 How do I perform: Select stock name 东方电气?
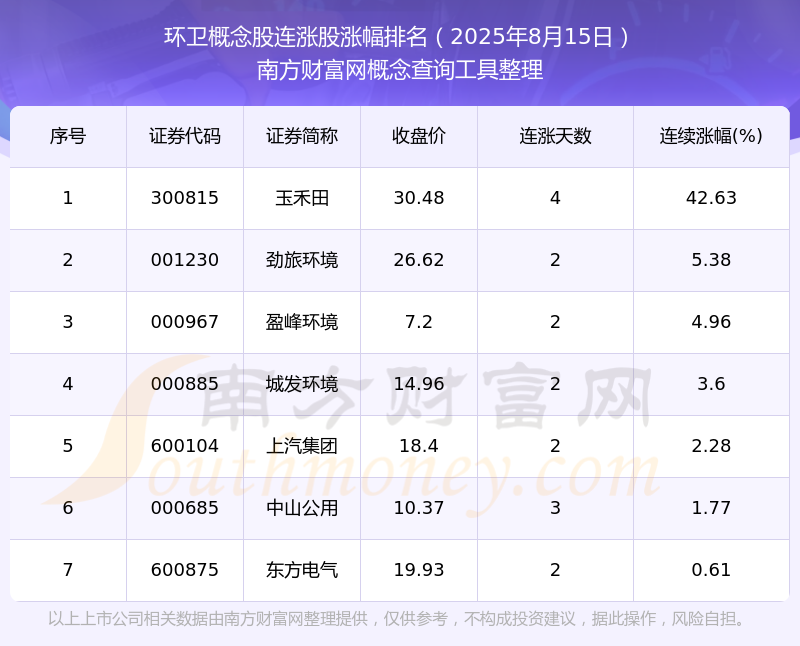pos(302,570)
